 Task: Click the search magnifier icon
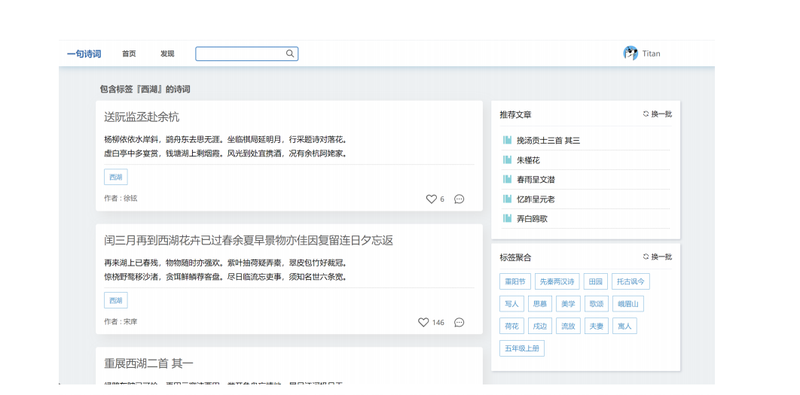click(289, 54)
